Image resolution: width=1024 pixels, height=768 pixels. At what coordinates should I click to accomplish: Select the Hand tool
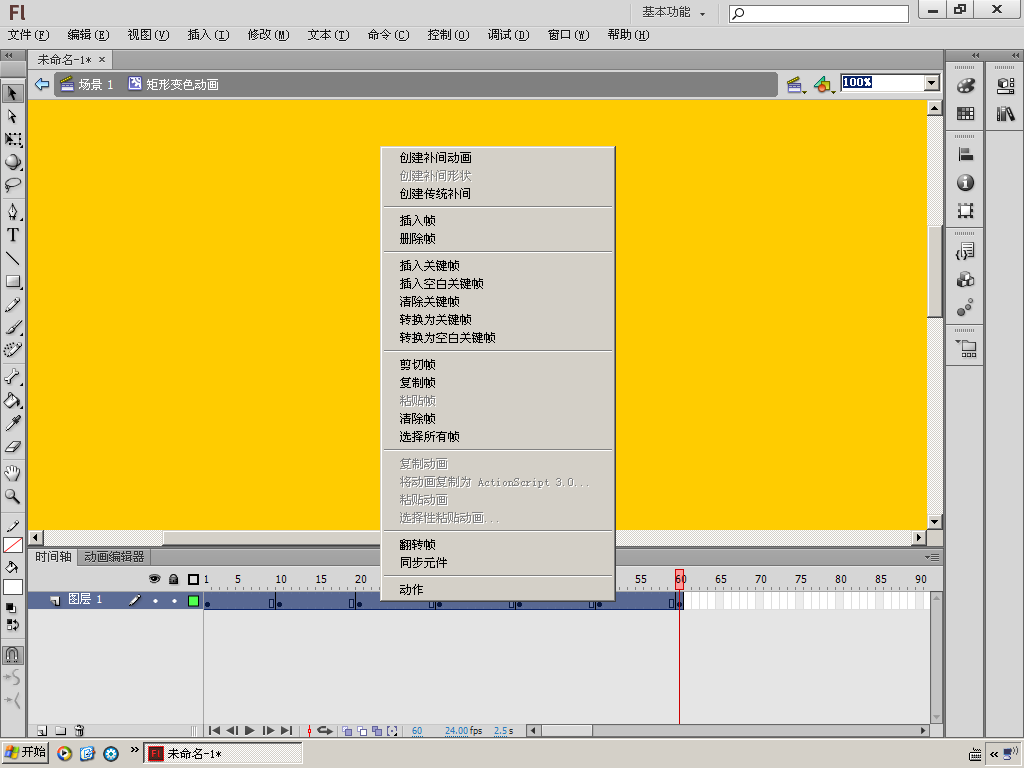click(12, 473)
